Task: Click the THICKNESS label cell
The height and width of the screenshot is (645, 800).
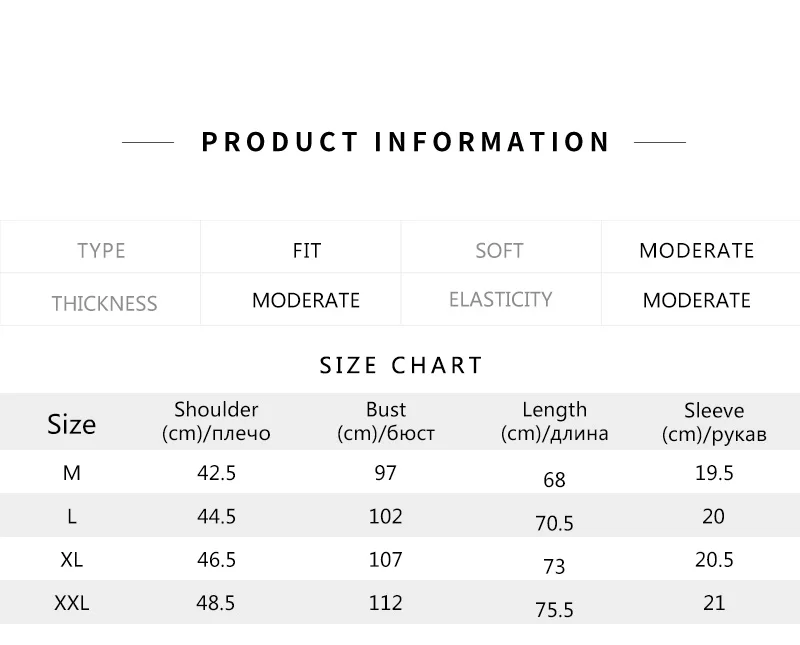Action: pyautogui.click(x=104, y=303)
